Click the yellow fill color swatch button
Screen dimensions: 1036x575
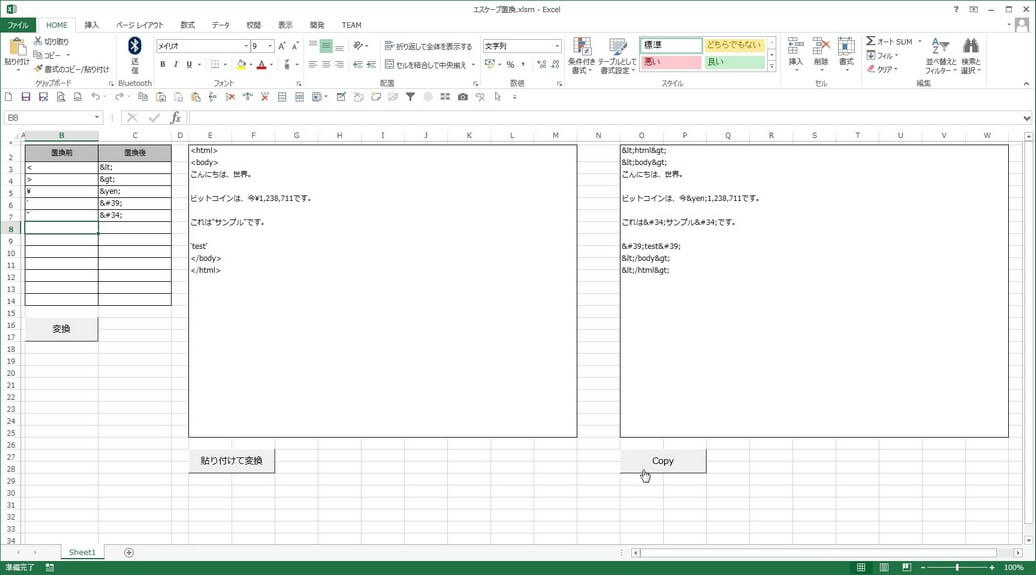[241, 65]
